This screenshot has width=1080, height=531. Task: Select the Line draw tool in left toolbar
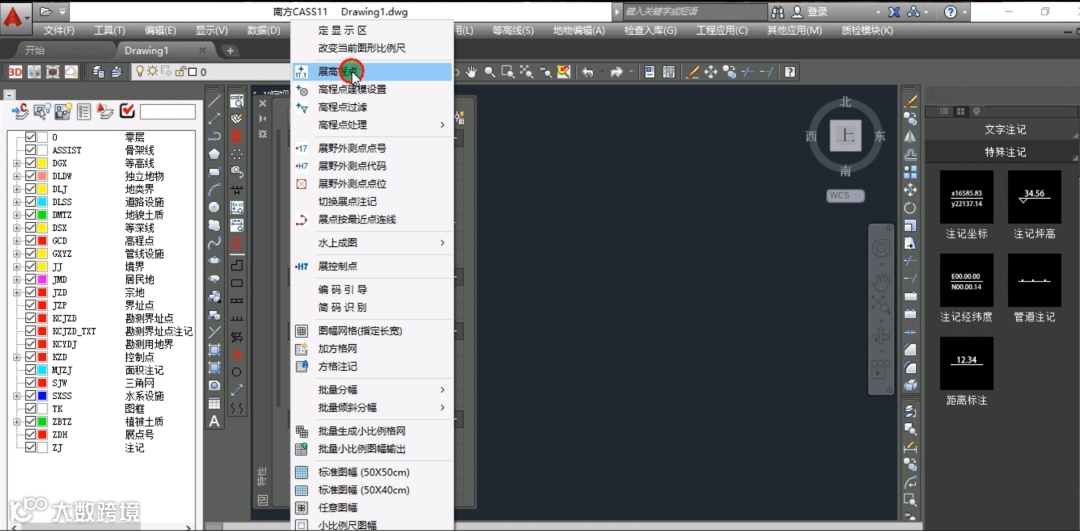pyautogui.click(x=214, y=101)
